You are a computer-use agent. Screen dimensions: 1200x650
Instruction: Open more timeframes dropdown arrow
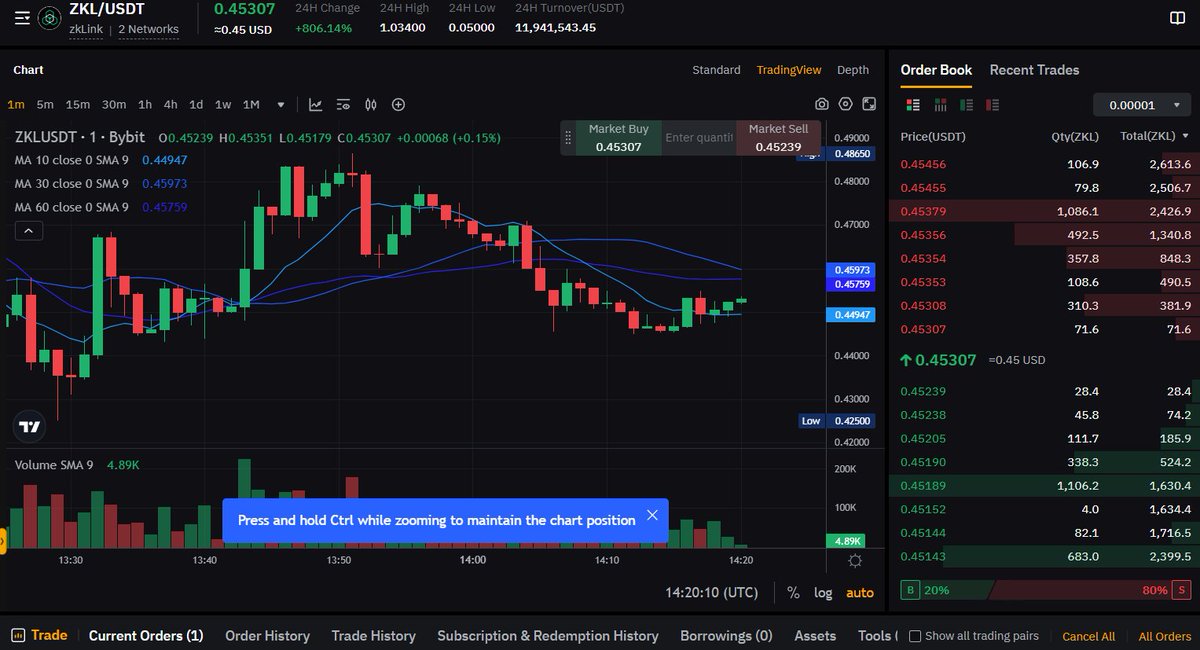(281, 105)
